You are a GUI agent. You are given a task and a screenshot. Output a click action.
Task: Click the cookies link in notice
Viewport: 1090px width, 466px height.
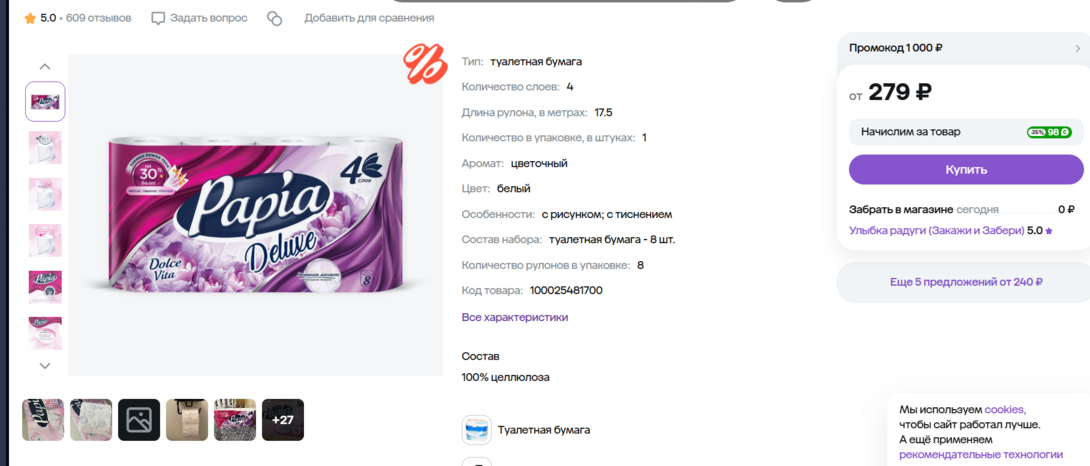click(1004, 409)
